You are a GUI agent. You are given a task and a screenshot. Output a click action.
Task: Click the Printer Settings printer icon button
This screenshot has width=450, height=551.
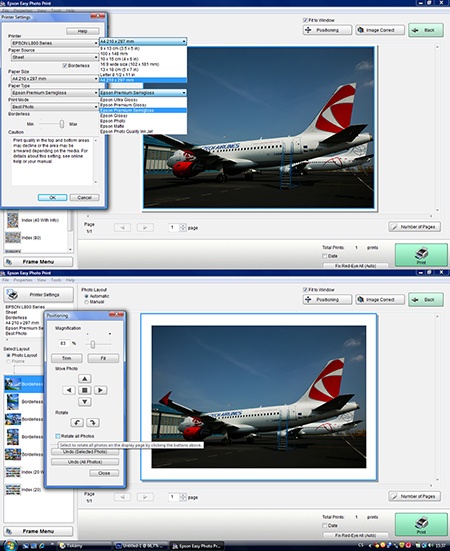[39, 294]
